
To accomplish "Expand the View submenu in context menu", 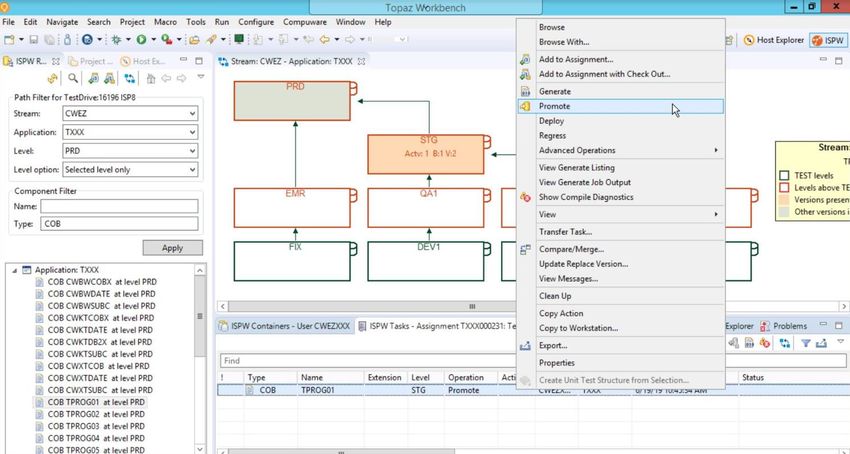I will click(621, 214).
